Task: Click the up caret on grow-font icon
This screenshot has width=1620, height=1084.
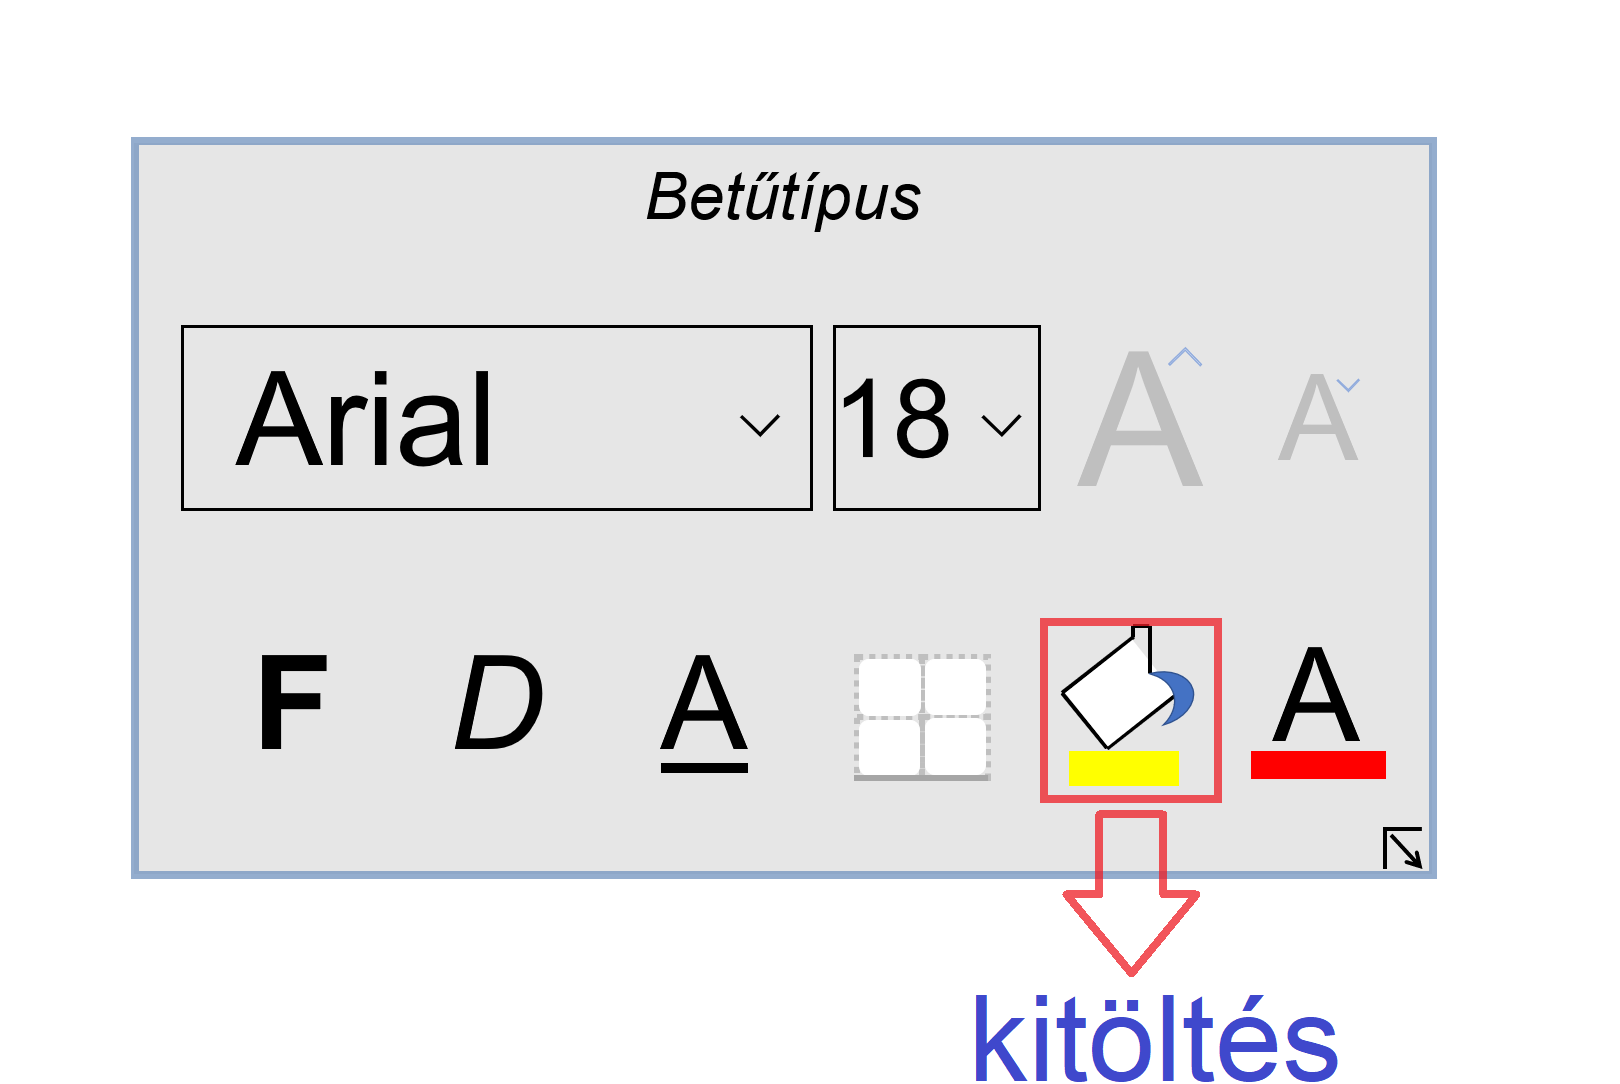Action: point(1185,357)
